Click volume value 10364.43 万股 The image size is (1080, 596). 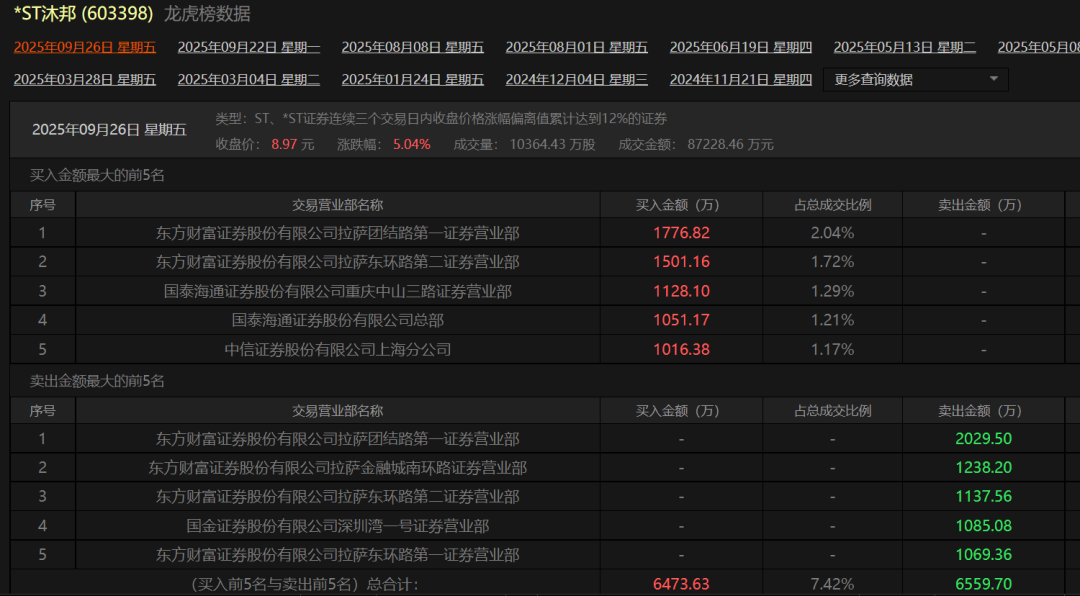tap(552, 145)
